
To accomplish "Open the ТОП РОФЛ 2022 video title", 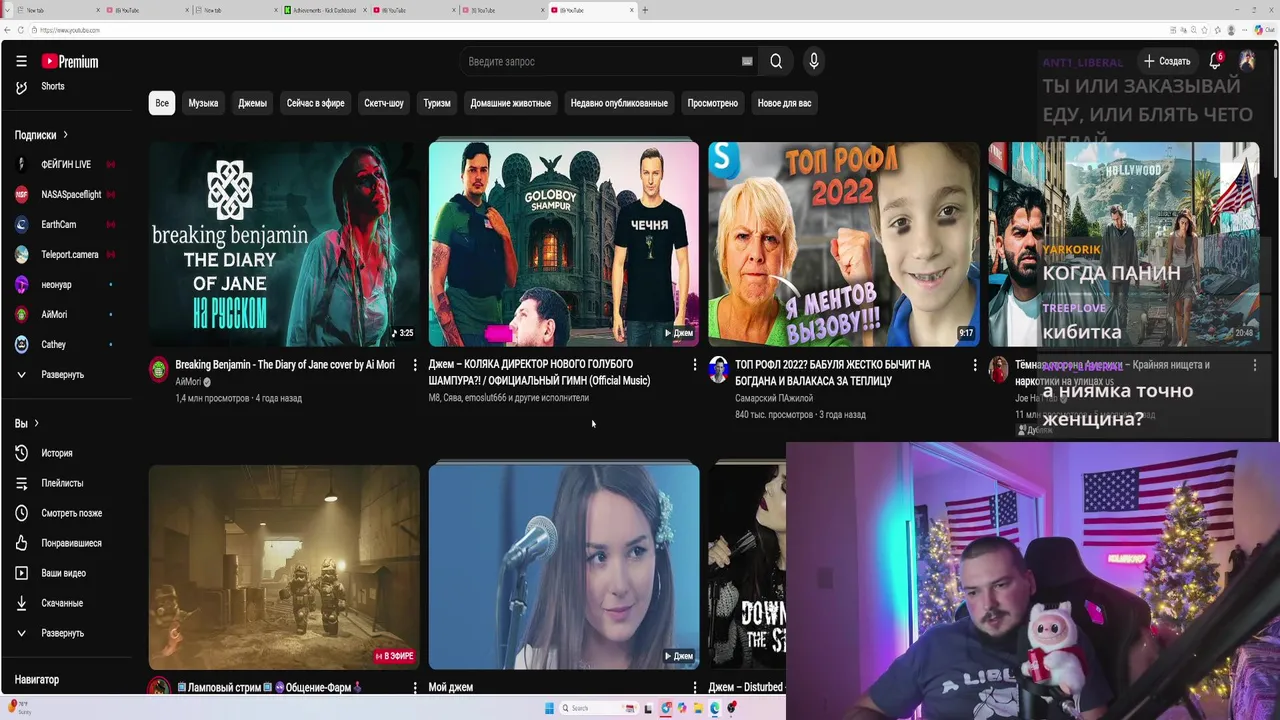I will coord(833,373).
